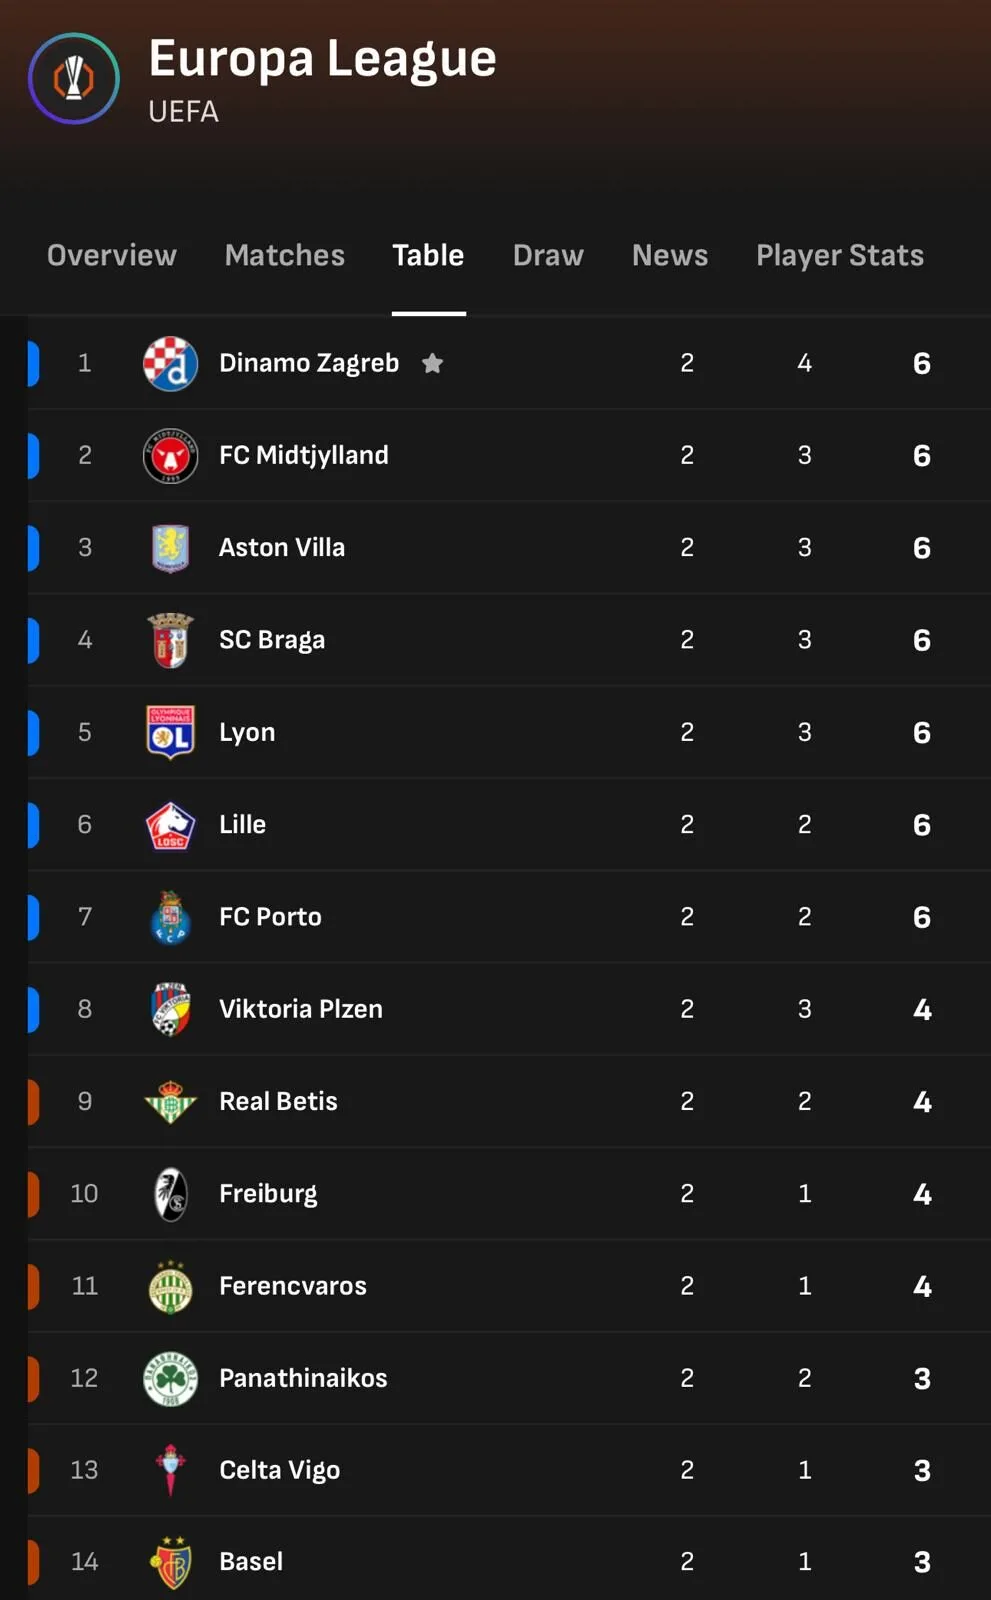The height and width of the screenshot is (1600, 991).
Task: Open the Matches tab
Action: click(285, 256)
